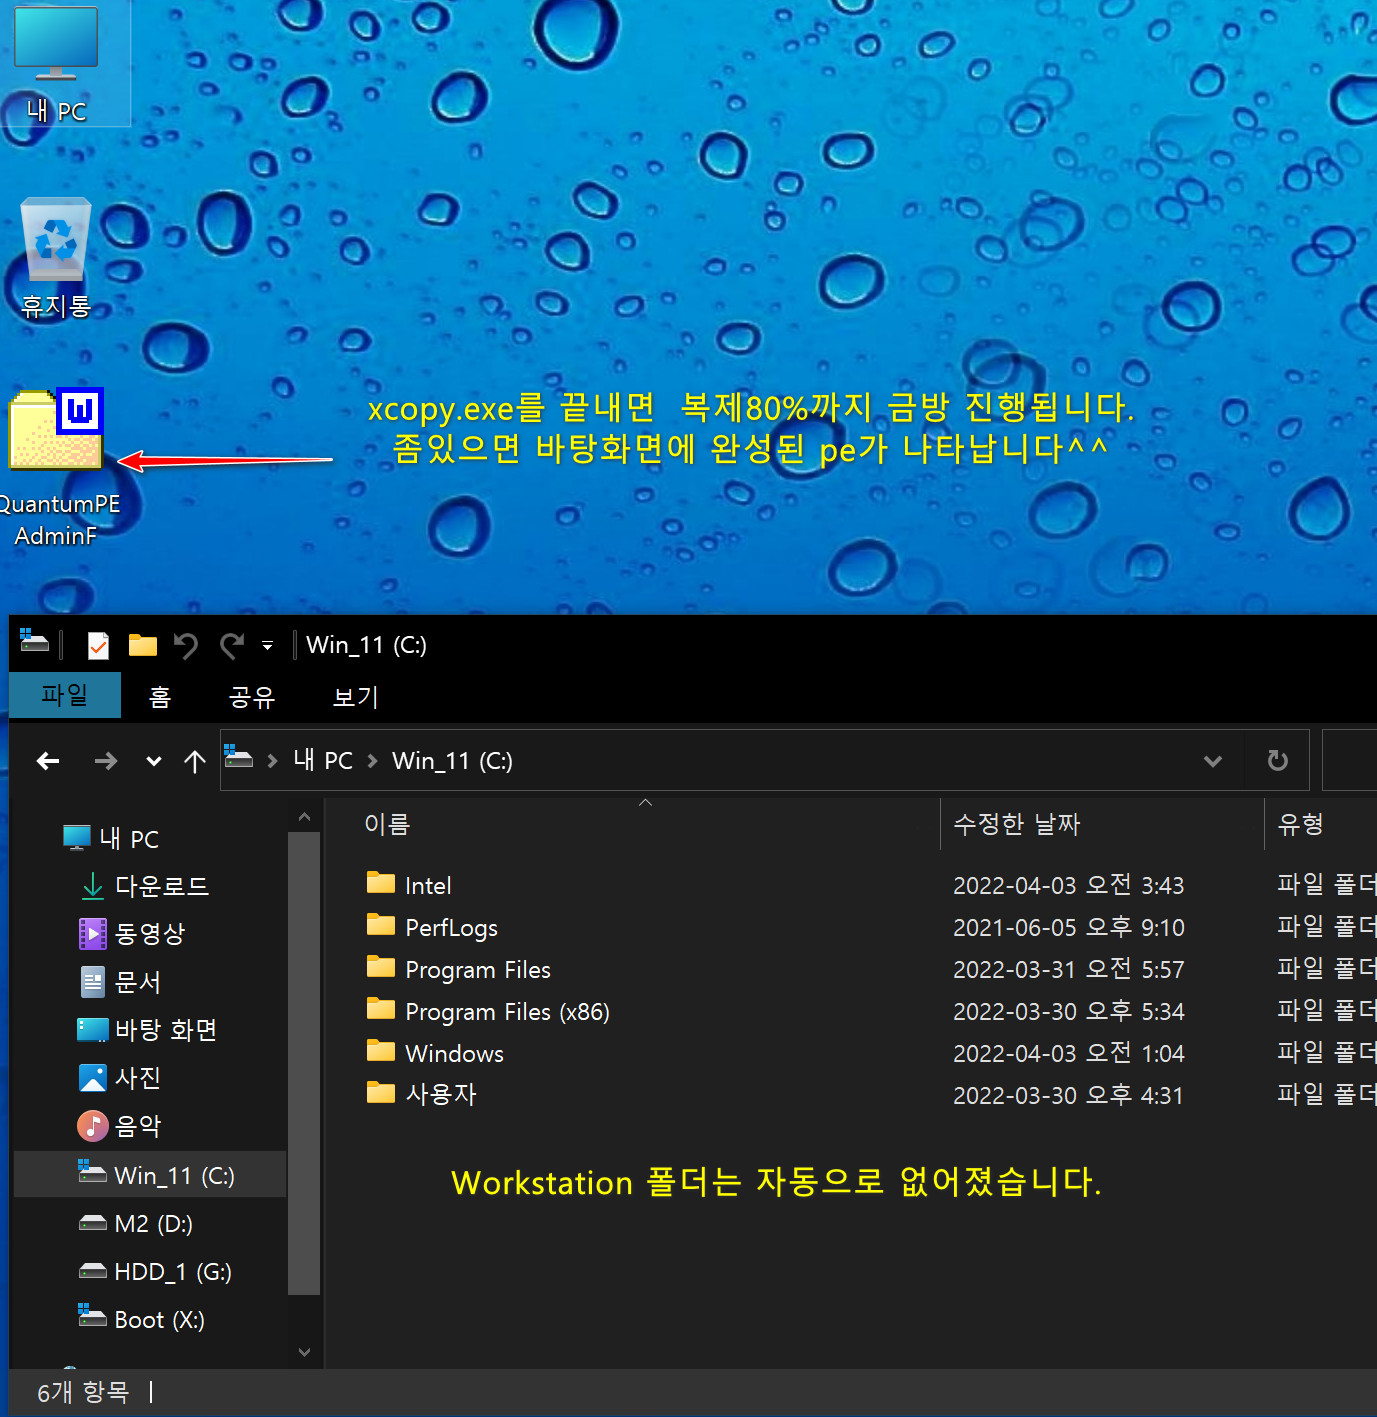Open 동영상 in navigation pane
Viewport: 1377px width, 1417px height.
pyautogui.click(x=133, y=934)
